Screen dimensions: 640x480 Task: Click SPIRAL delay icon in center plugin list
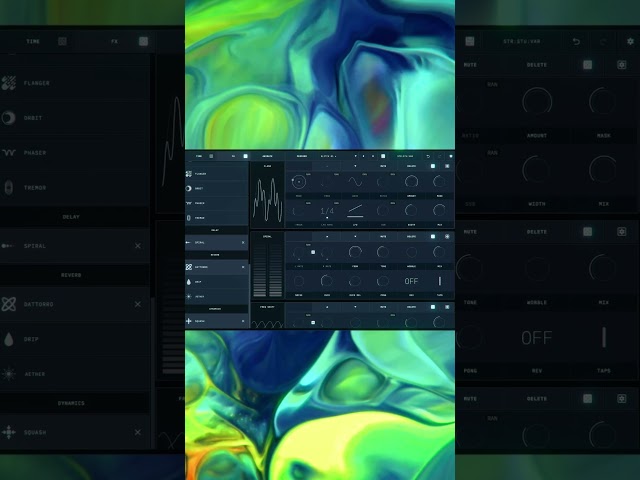[x=188, y=242]
